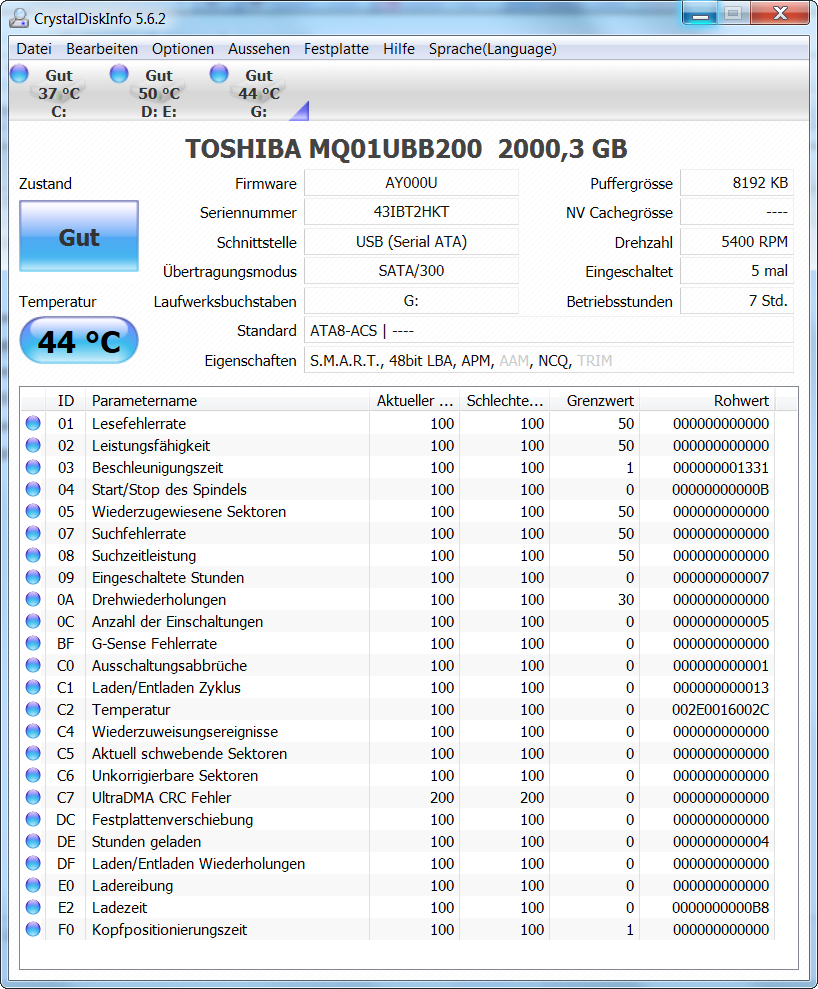Click the status orb in the Beschleunigungszeit row

[x=33, y=467]
